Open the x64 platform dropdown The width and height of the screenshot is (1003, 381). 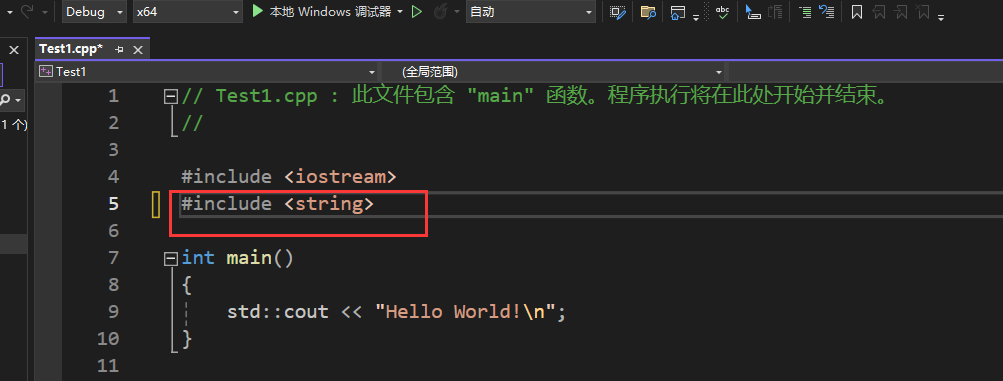(187, 12)
